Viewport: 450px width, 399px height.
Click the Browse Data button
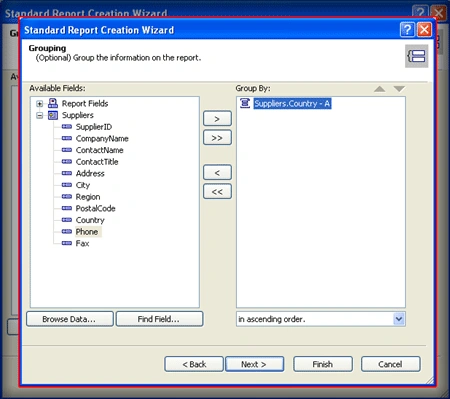tap(70, 319)
